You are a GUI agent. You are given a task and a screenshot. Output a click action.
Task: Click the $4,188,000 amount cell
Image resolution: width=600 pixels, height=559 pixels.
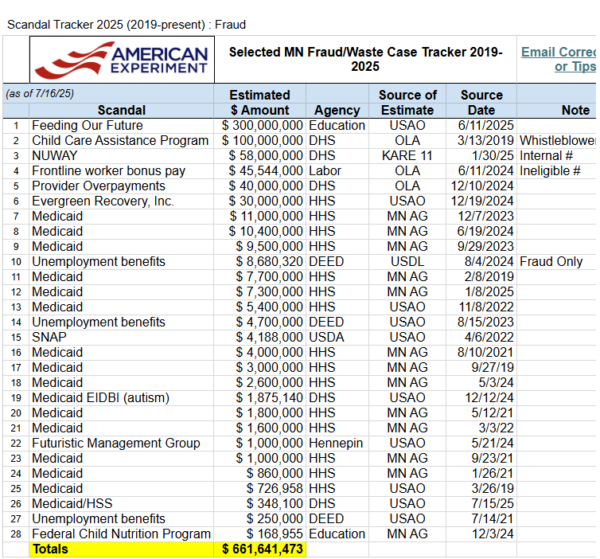point(259,337)
